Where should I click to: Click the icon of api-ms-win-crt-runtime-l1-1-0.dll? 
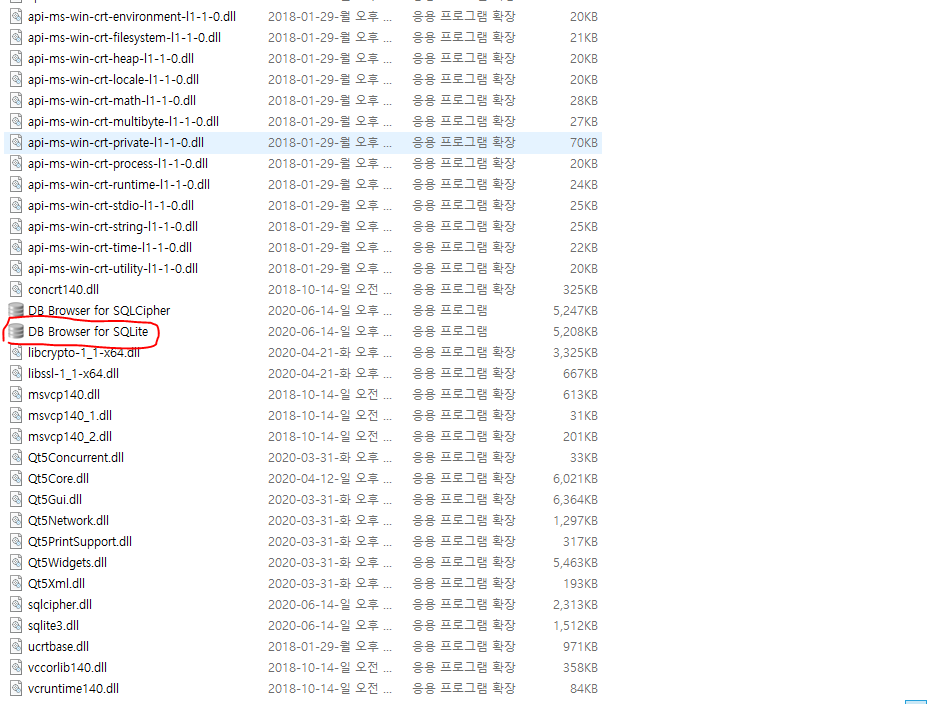pyautogui.click(x=17, y=184)
